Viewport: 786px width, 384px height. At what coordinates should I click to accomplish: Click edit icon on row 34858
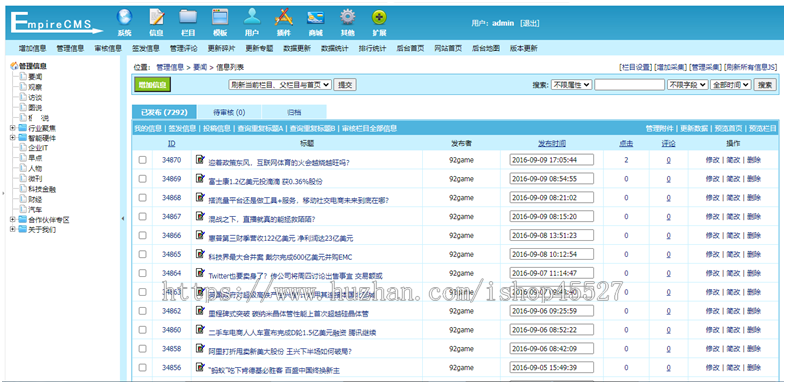point(200,348)
